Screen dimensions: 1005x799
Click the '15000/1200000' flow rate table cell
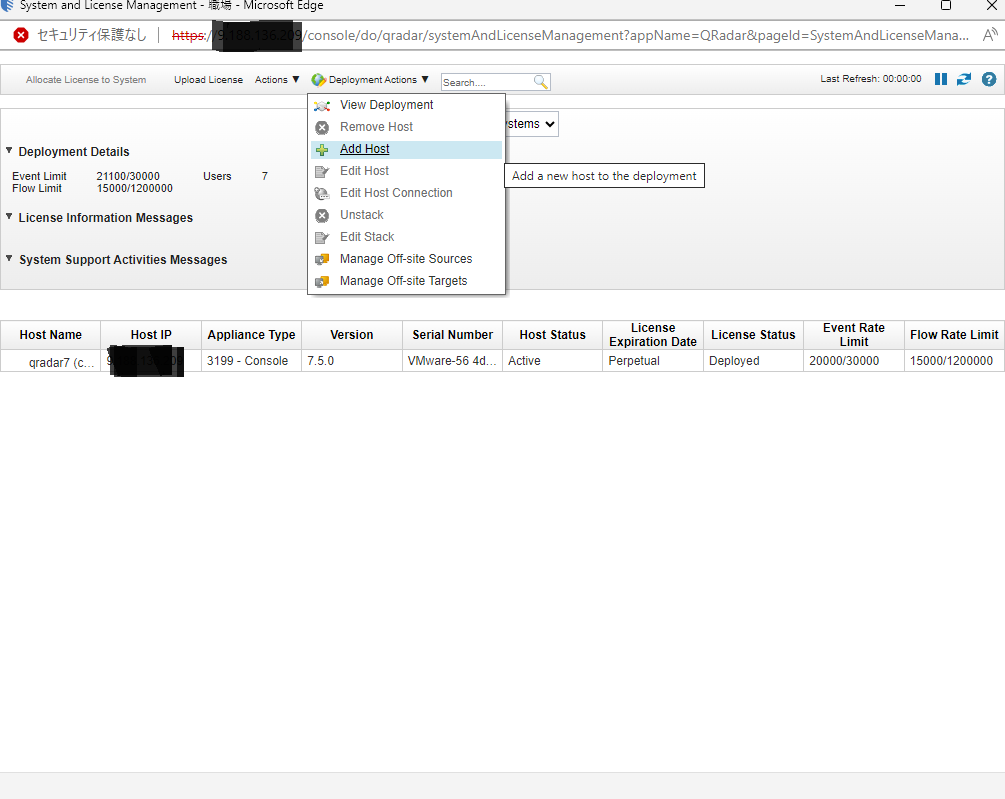(954, 361)
